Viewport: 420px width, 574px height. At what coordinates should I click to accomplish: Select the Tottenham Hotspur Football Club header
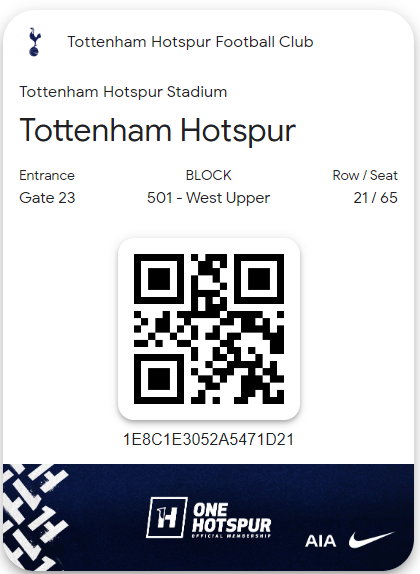pos(190,42)
